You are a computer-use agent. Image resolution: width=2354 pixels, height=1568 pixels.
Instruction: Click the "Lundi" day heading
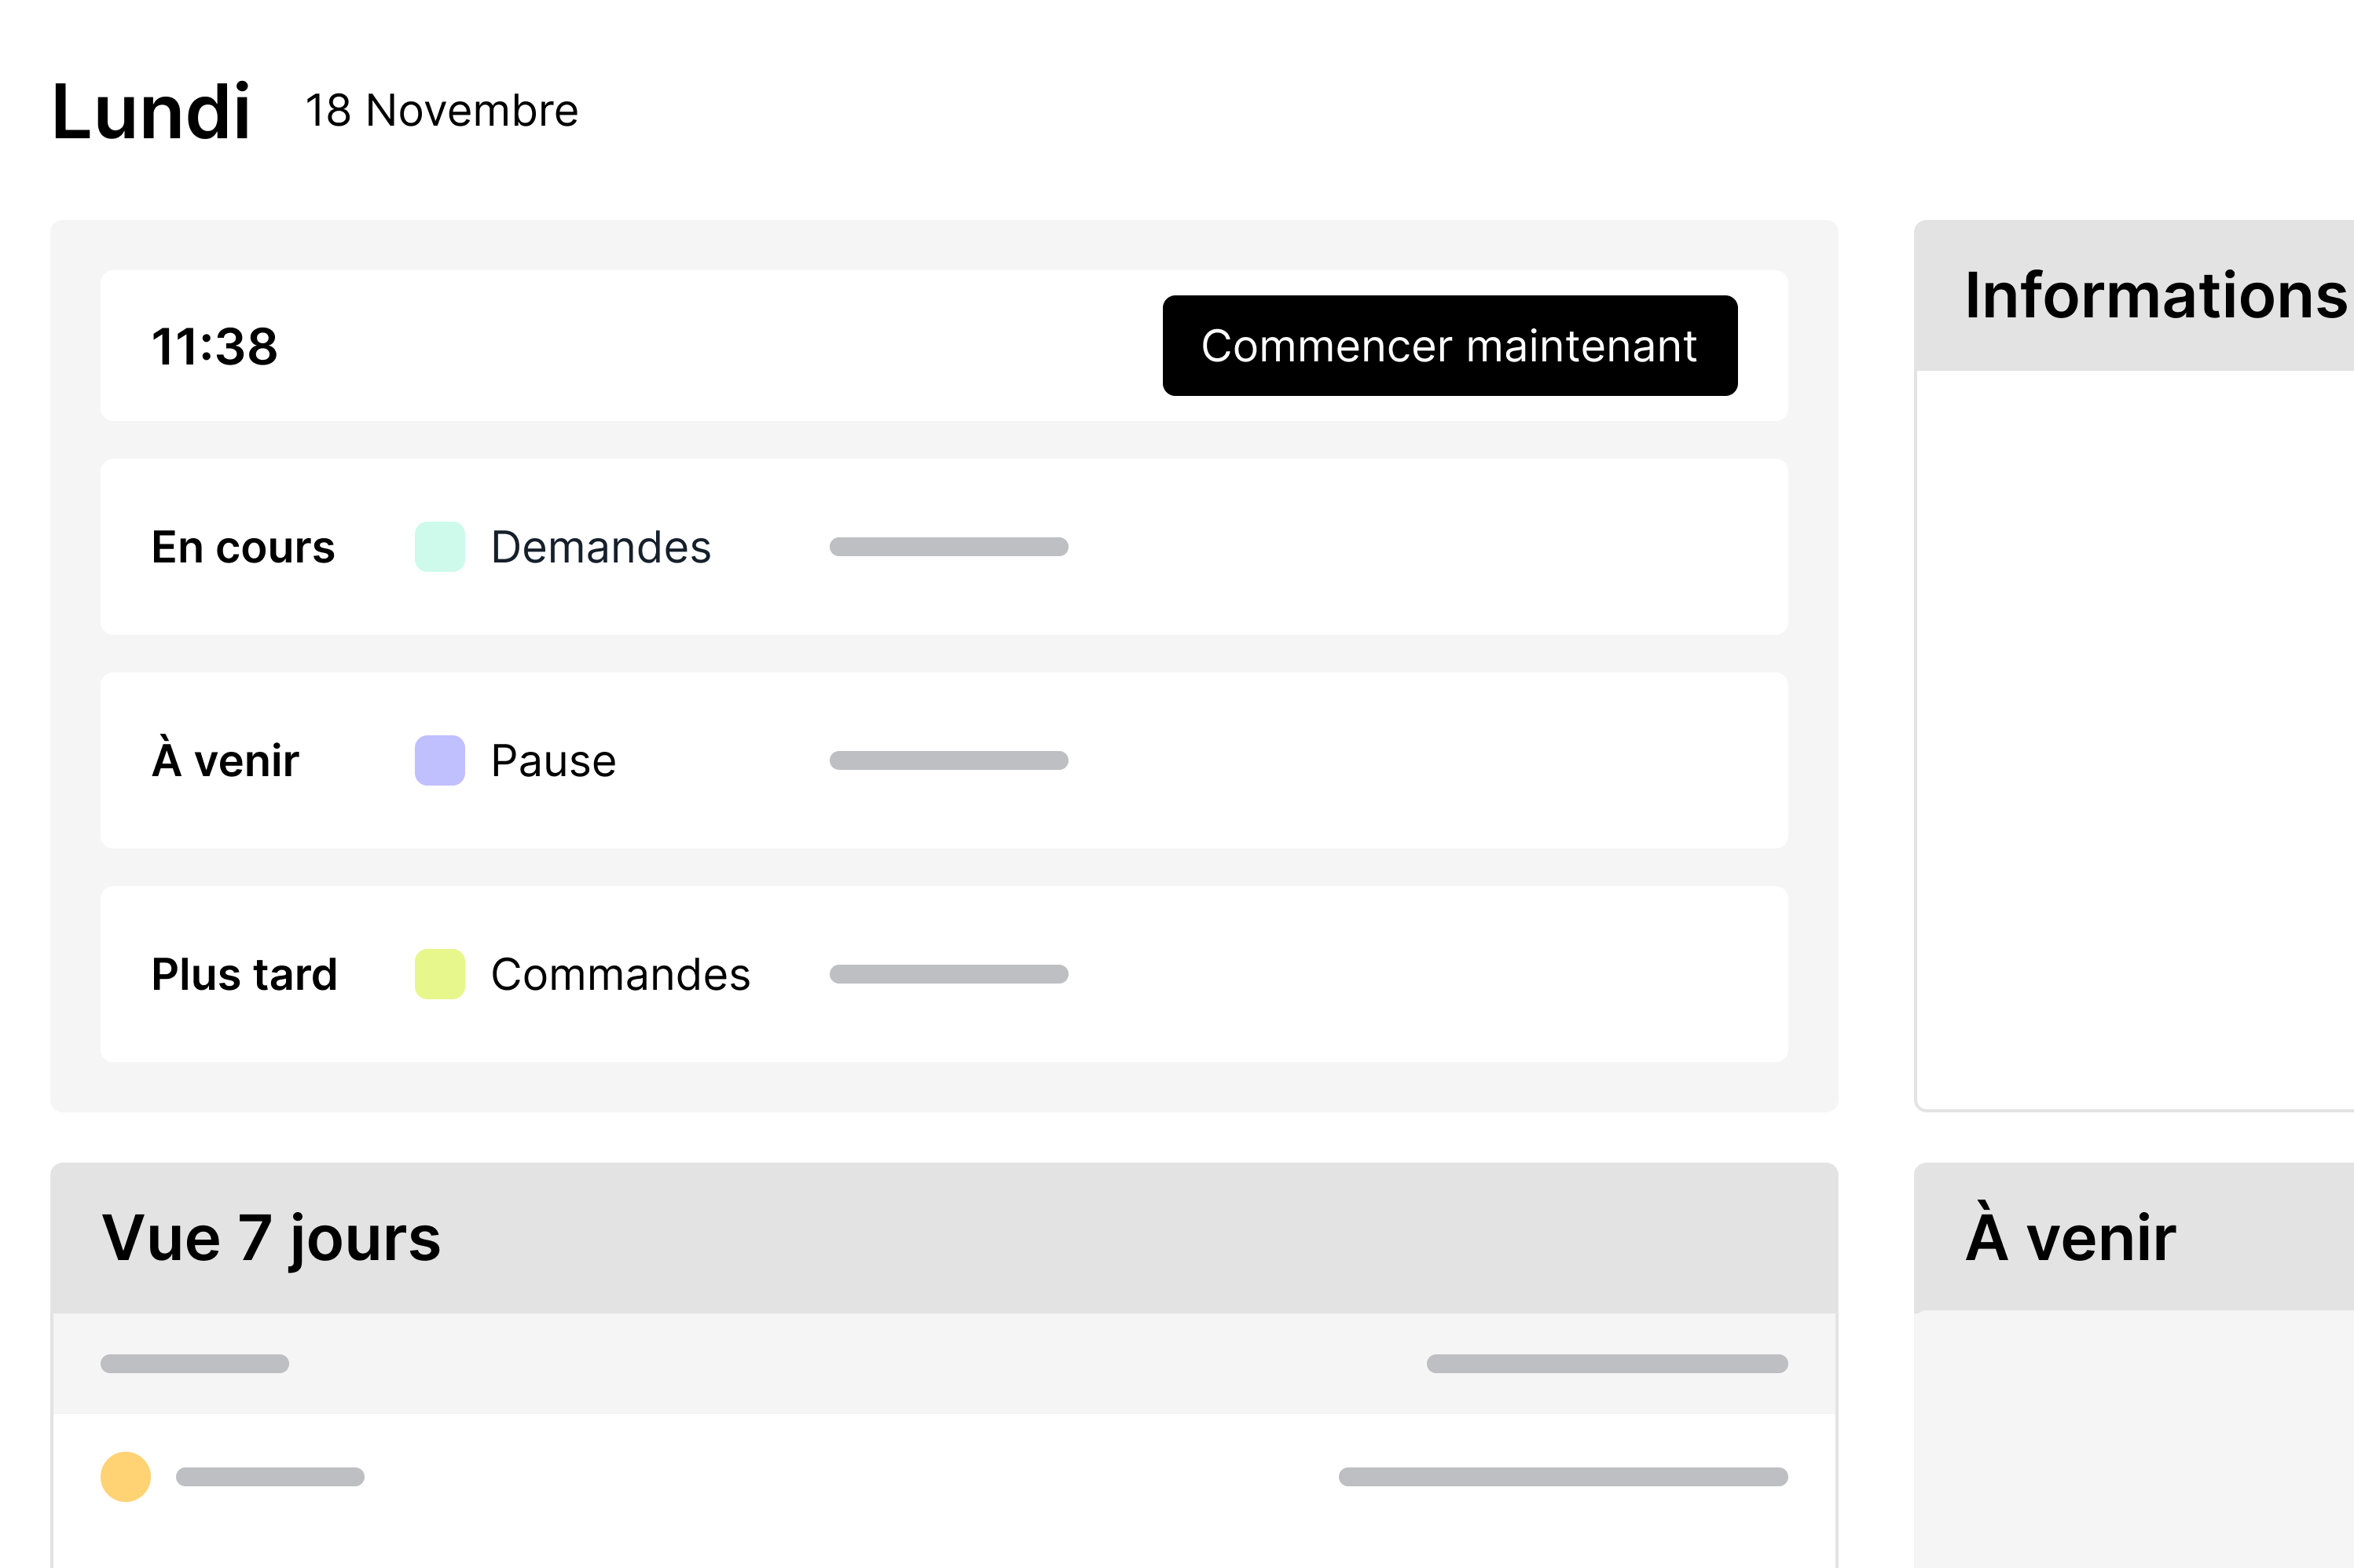tap(150, 111)
